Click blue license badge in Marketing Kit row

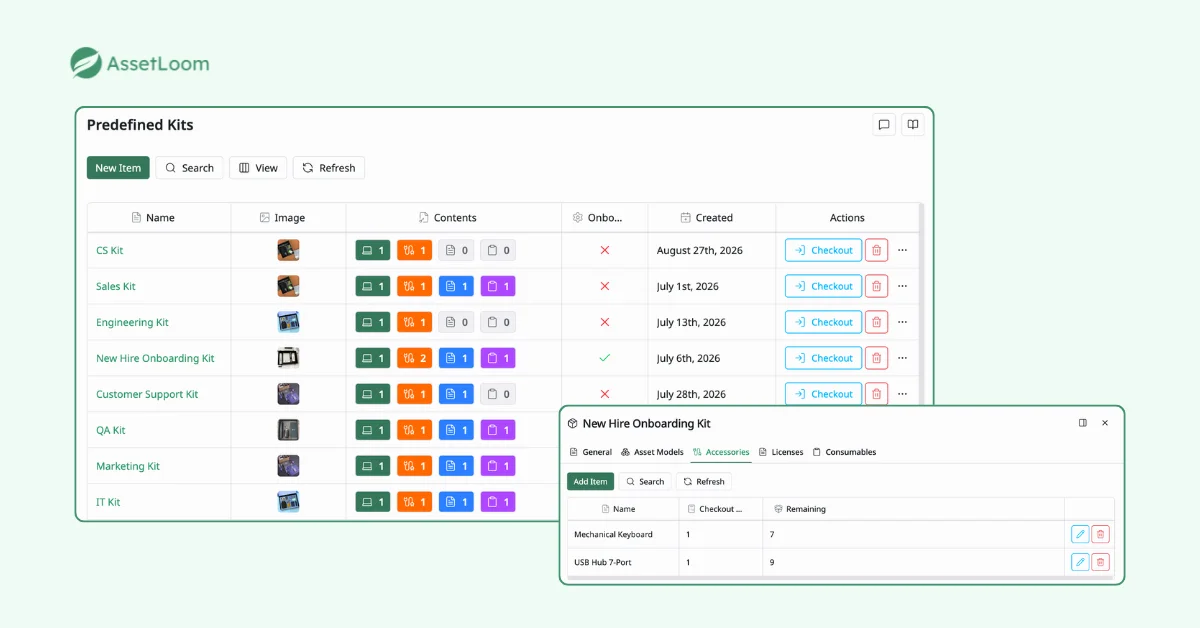pos(456,466)
